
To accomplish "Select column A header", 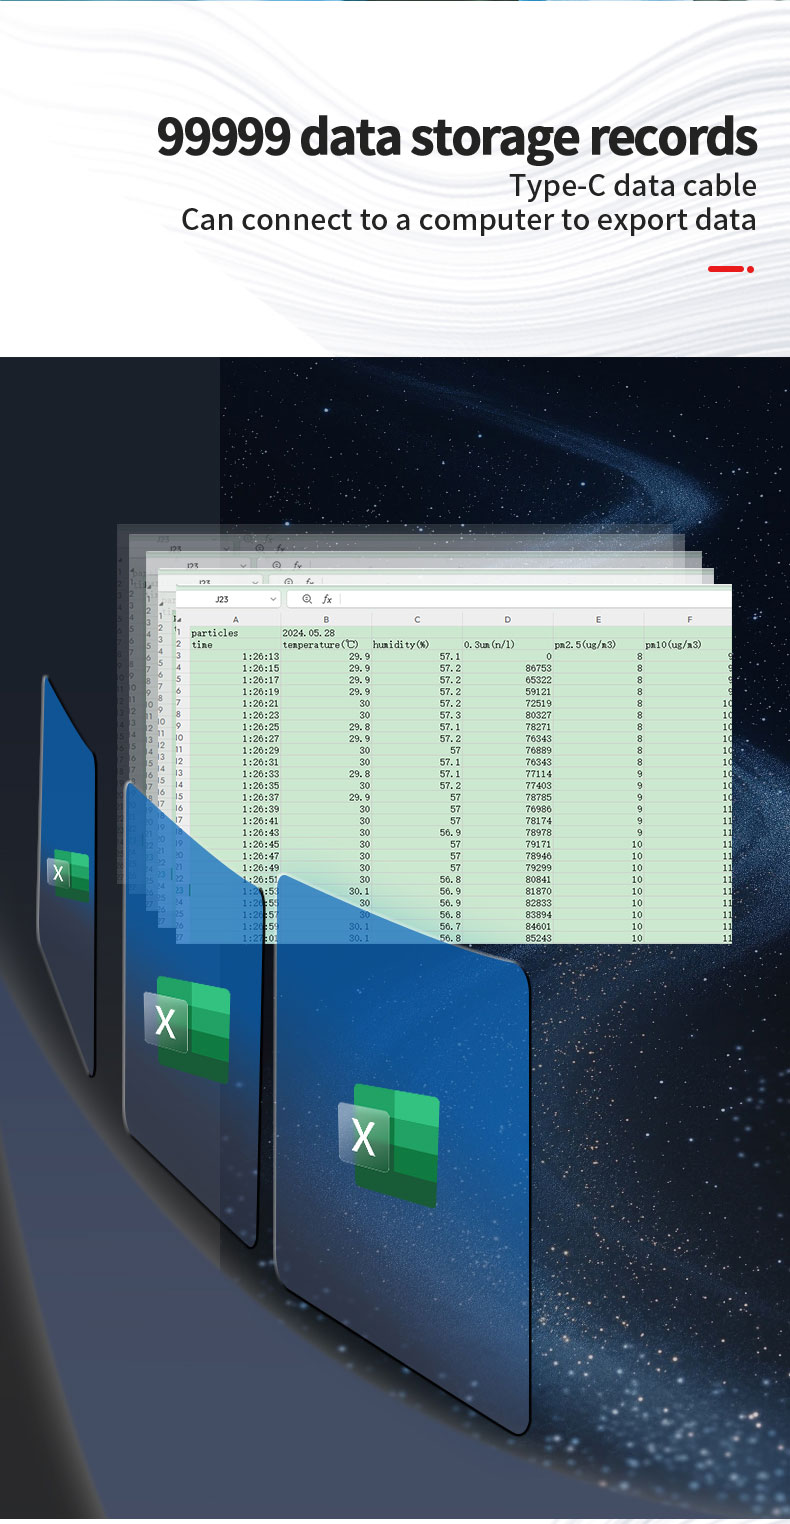I will coord(235,620).
